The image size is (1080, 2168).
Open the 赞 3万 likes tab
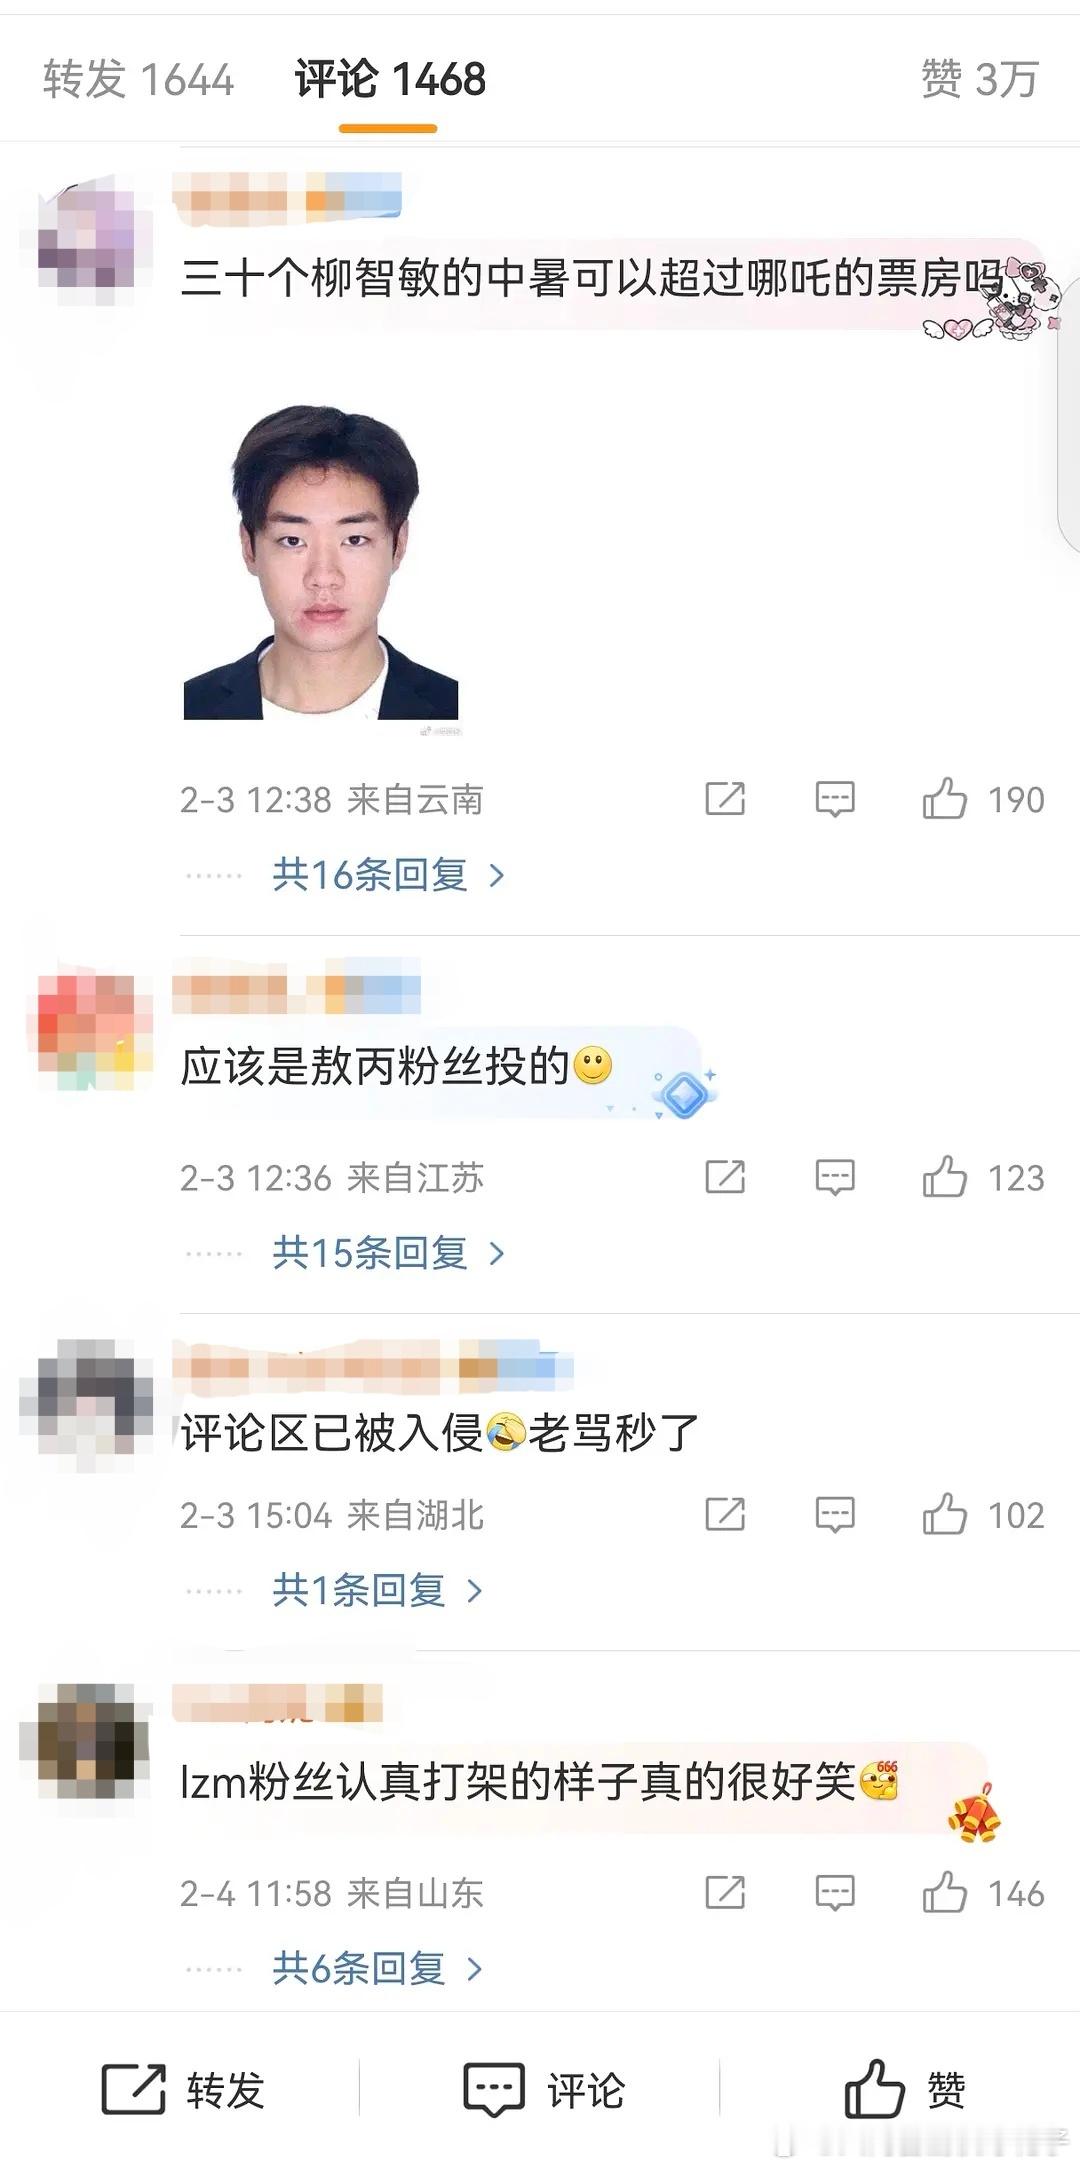tap(980, 79)
